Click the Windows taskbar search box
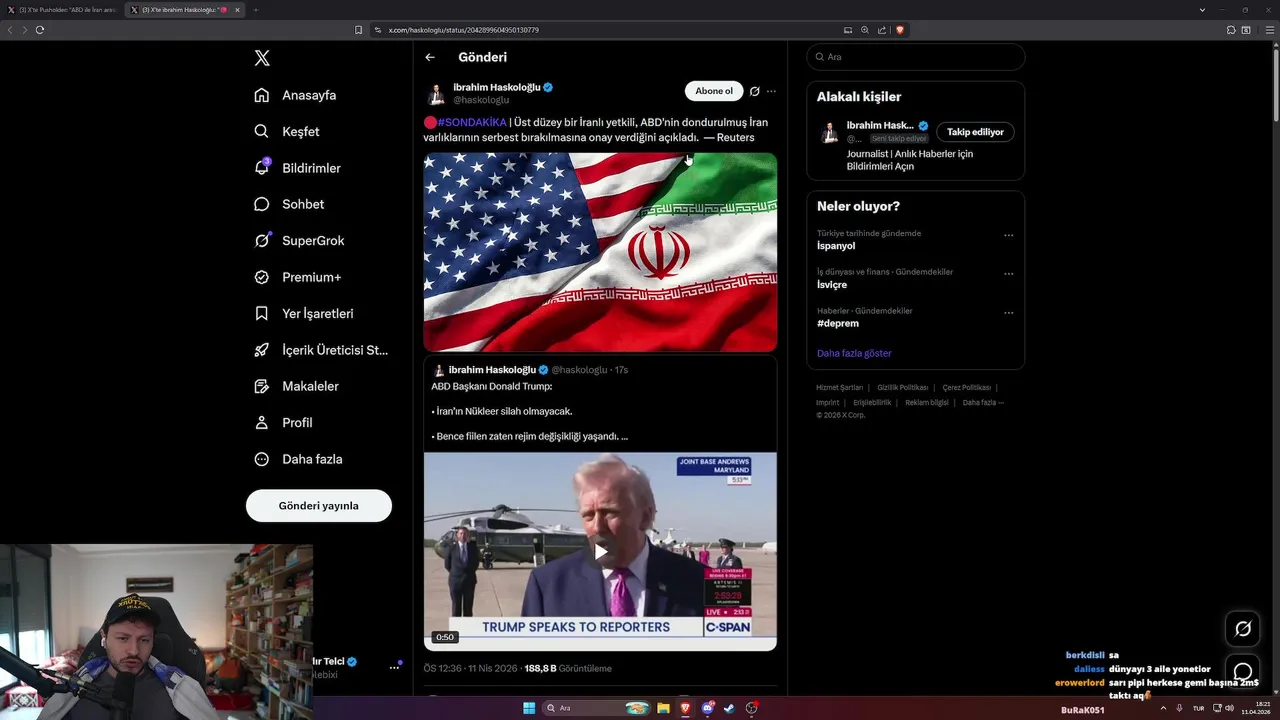 click(x=598, y=708)
